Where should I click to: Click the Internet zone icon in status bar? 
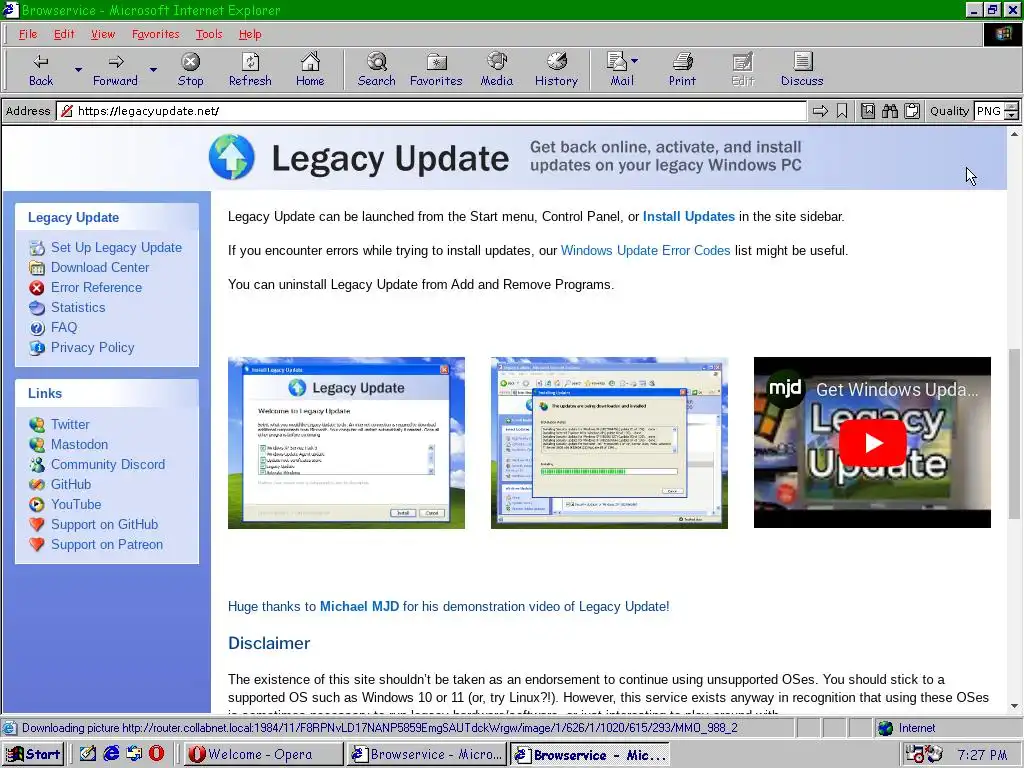886,728
